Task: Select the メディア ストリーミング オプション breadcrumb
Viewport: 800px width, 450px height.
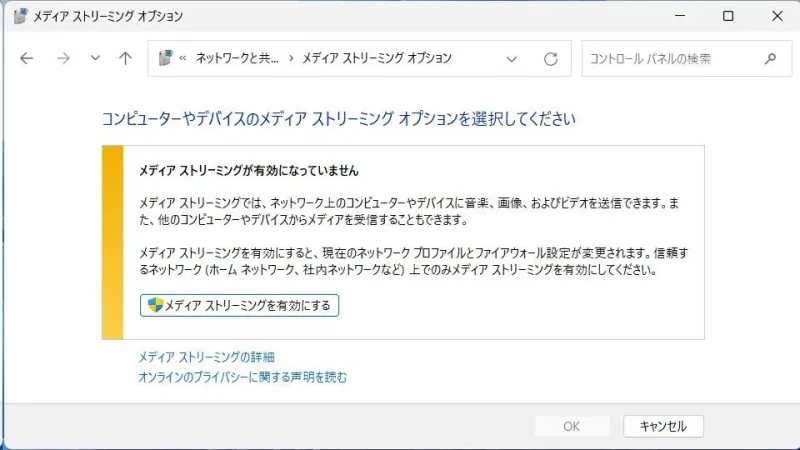Action: [x=376, y=59]
